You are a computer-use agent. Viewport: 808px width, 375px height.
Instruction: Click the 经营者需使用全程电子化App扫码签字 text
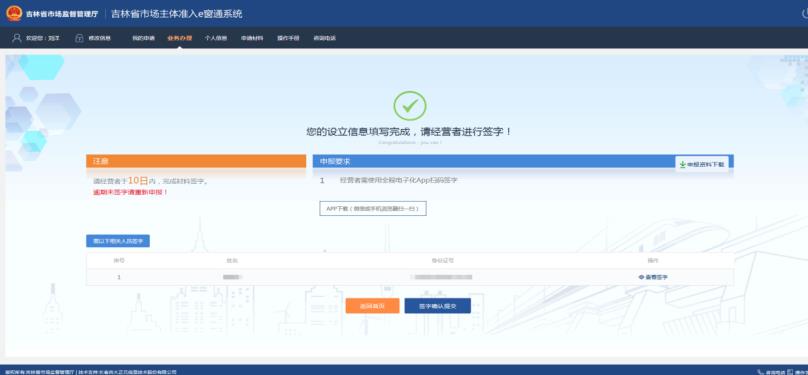tap(399, 180)
